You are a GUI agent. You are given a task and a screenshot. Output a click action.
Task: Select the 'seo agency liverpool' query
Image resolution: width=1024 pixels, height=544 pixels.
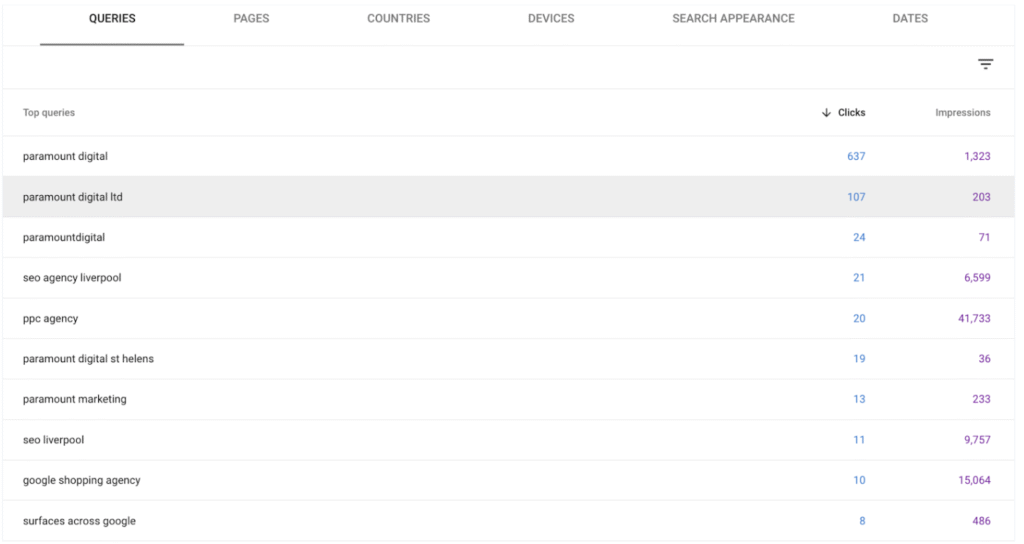(72, 278)
